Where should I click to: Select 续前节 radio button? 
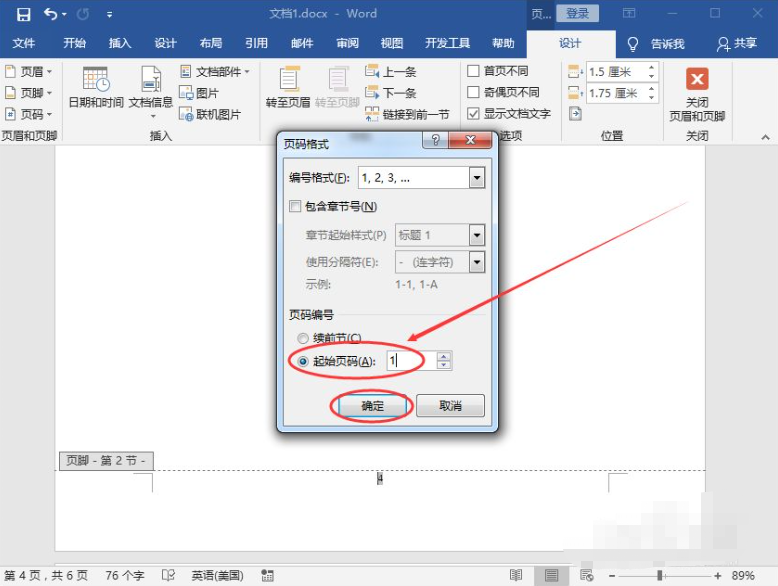click(x=303, y=338)
